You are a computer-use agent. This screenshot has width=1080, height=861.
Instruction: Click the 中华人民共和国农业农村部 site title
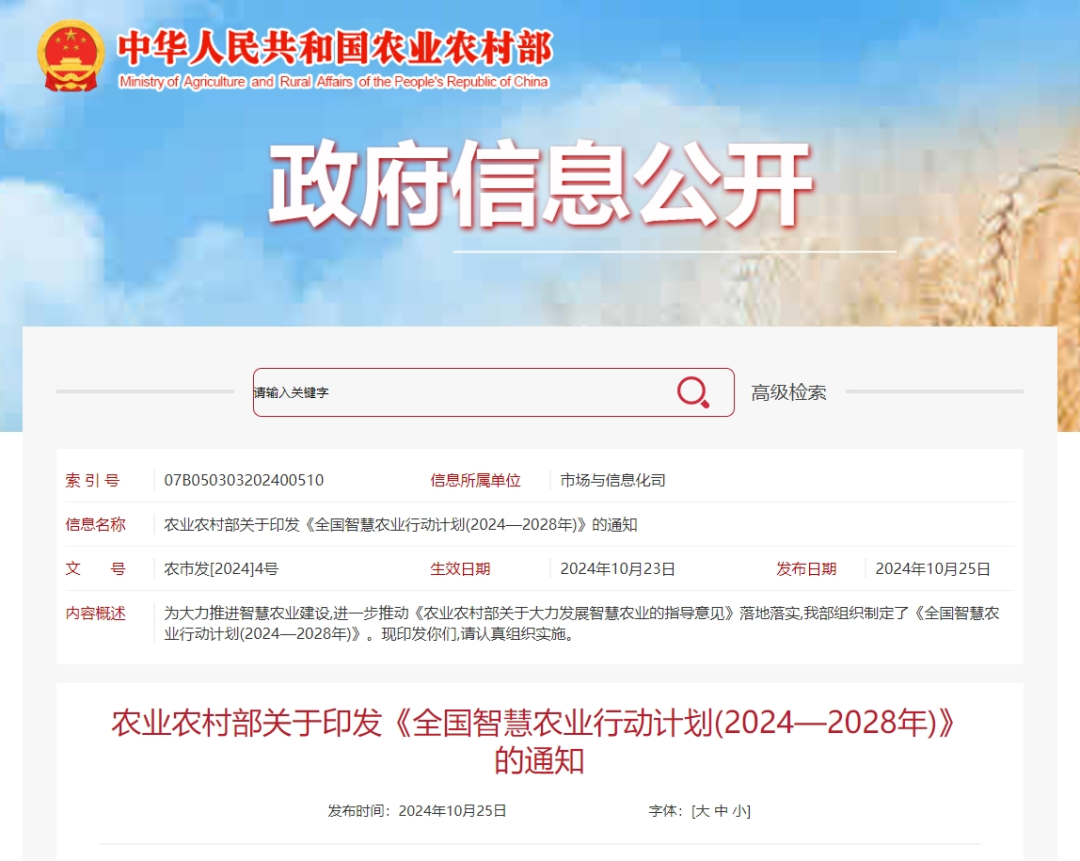click(334, 47)
